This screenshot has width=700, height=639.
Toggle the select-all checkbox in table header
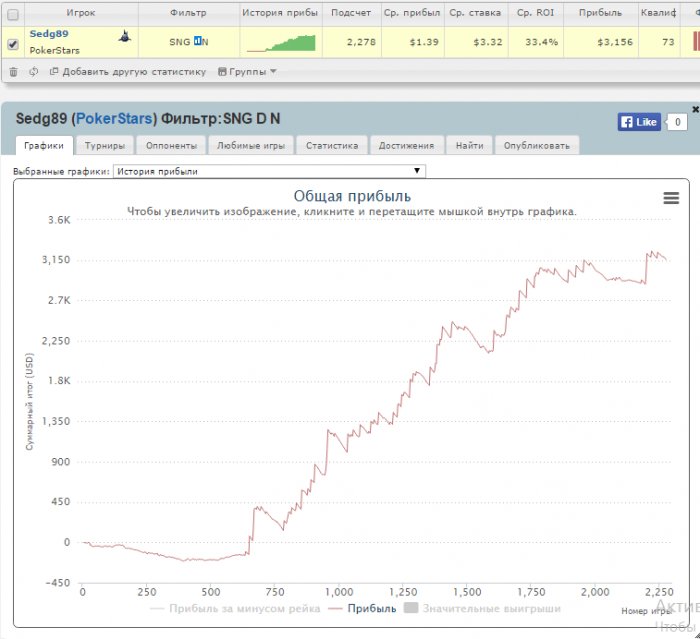click(13, 14)
